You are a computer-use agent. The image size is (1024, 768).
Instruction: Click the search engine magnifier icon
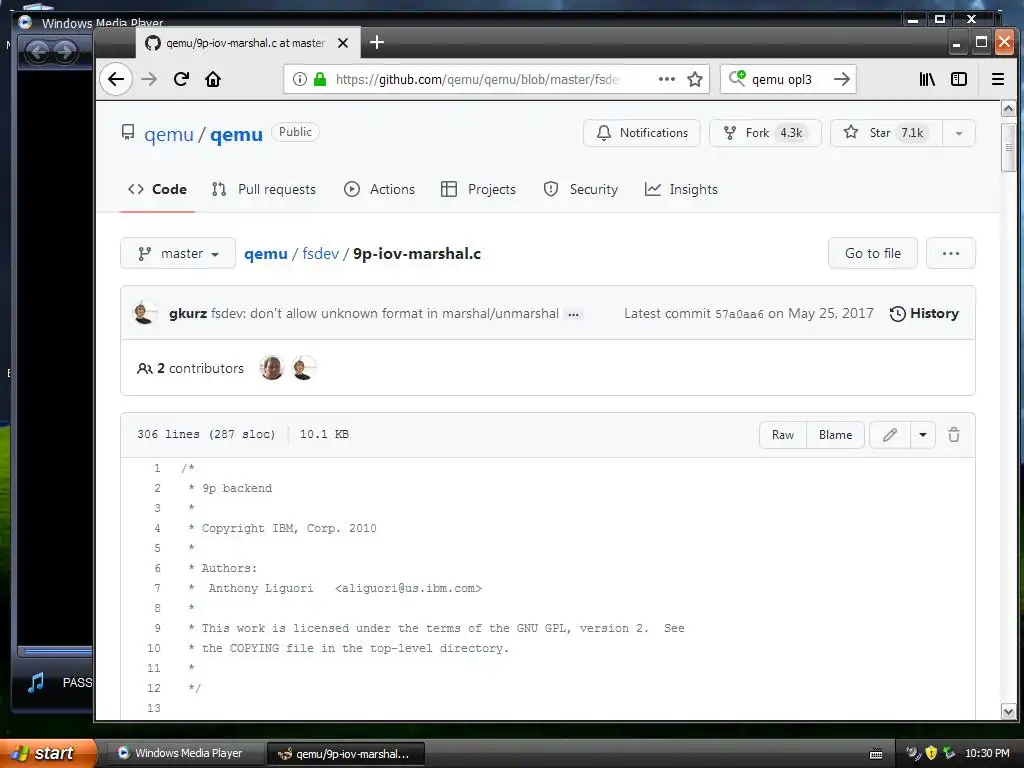[737, 78]
